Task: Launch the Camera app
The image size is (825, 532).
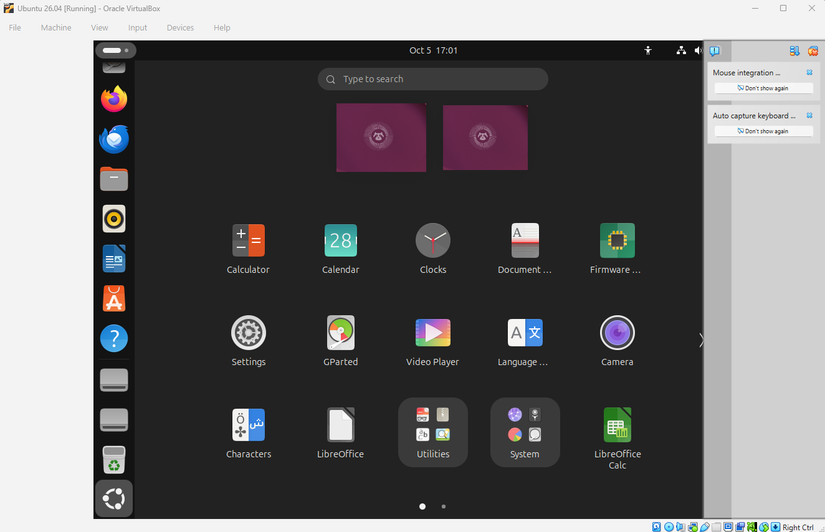Action: coord(617,340)
